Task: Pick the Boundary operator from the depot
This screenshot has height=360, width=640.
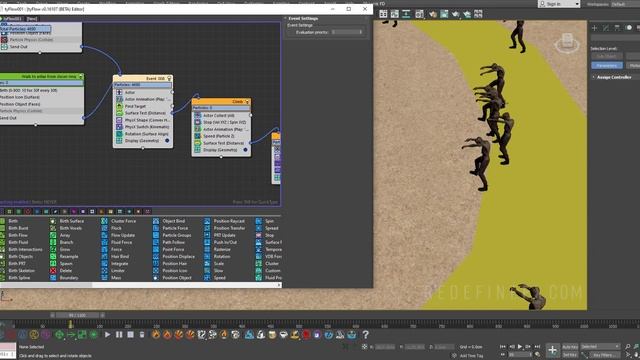Action: pos(64,278)
